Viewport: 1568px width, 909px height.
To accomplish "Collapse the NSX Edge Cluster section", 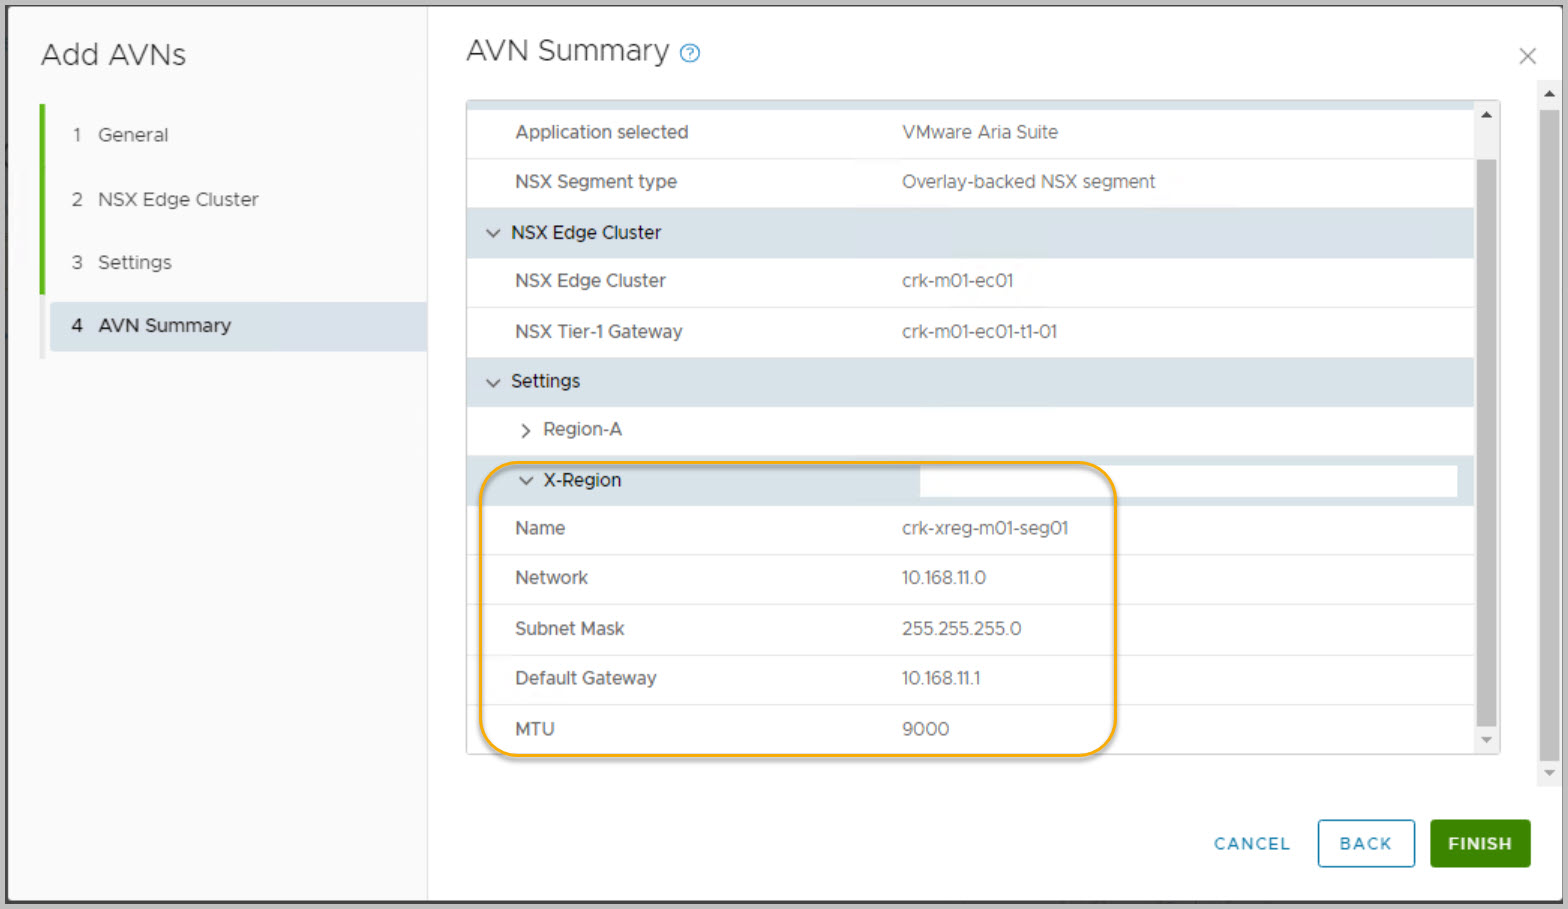I will click(493, 233).
